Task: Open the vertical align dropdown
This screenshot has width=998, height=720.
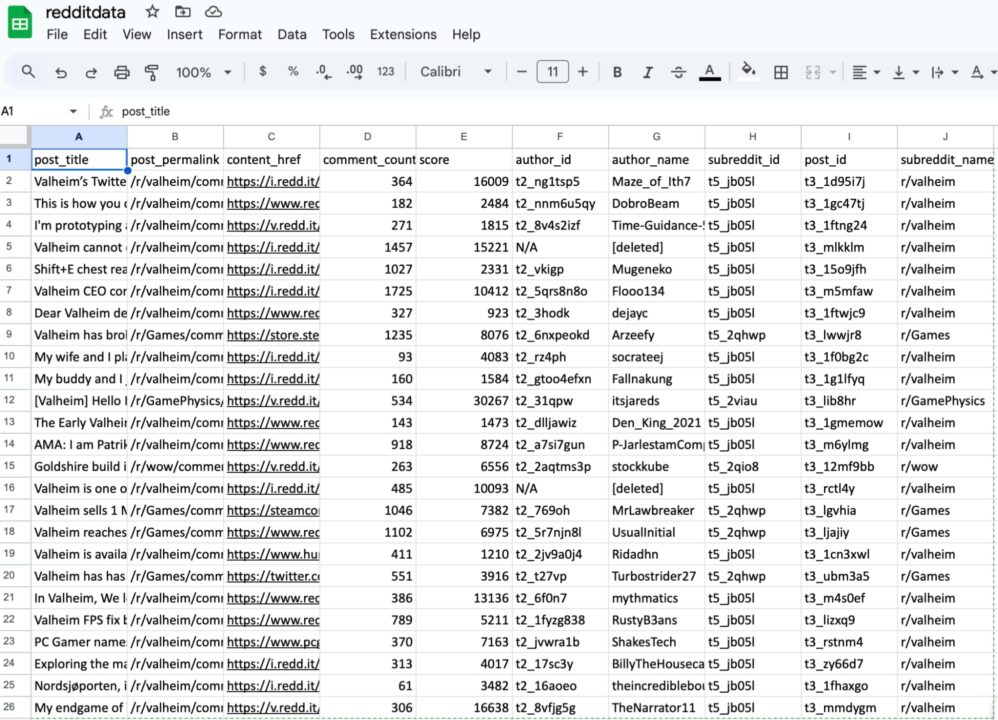Action: 906,72
